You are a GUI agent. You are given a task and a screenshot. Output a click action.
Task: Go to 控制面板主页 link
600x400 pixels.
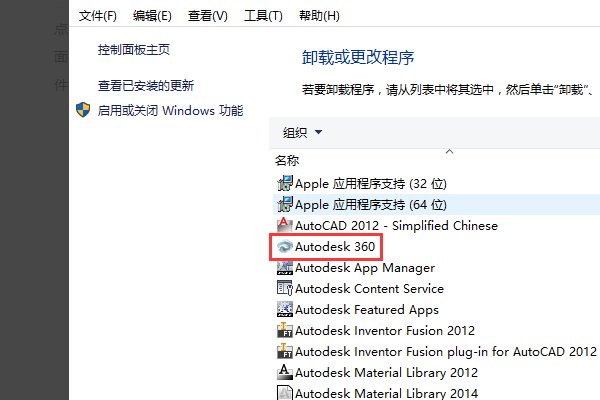coord(134,50)
